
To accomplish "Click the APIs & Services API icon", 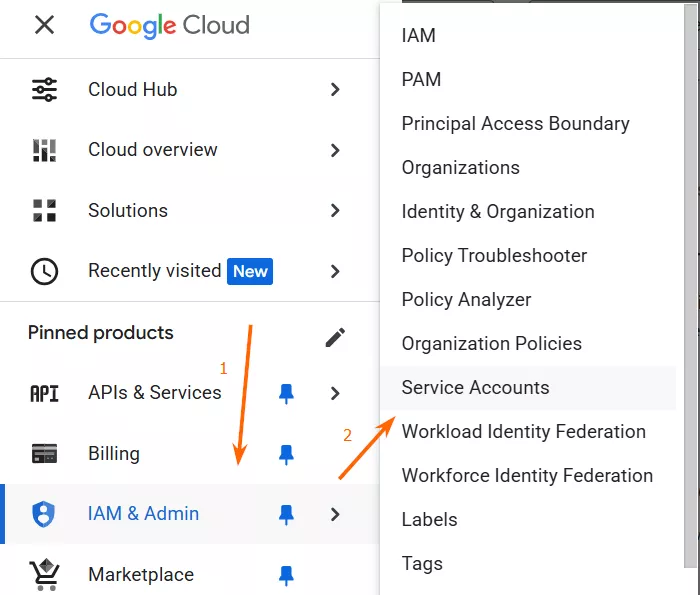I will [44, 393].
